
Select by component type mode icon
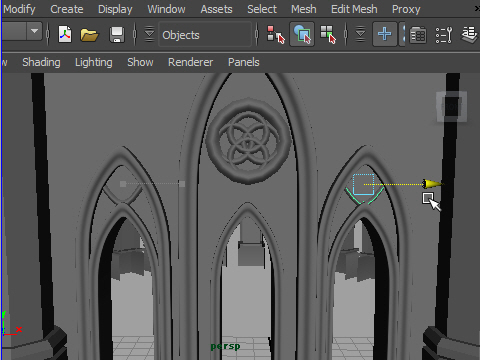coord(328,34)
